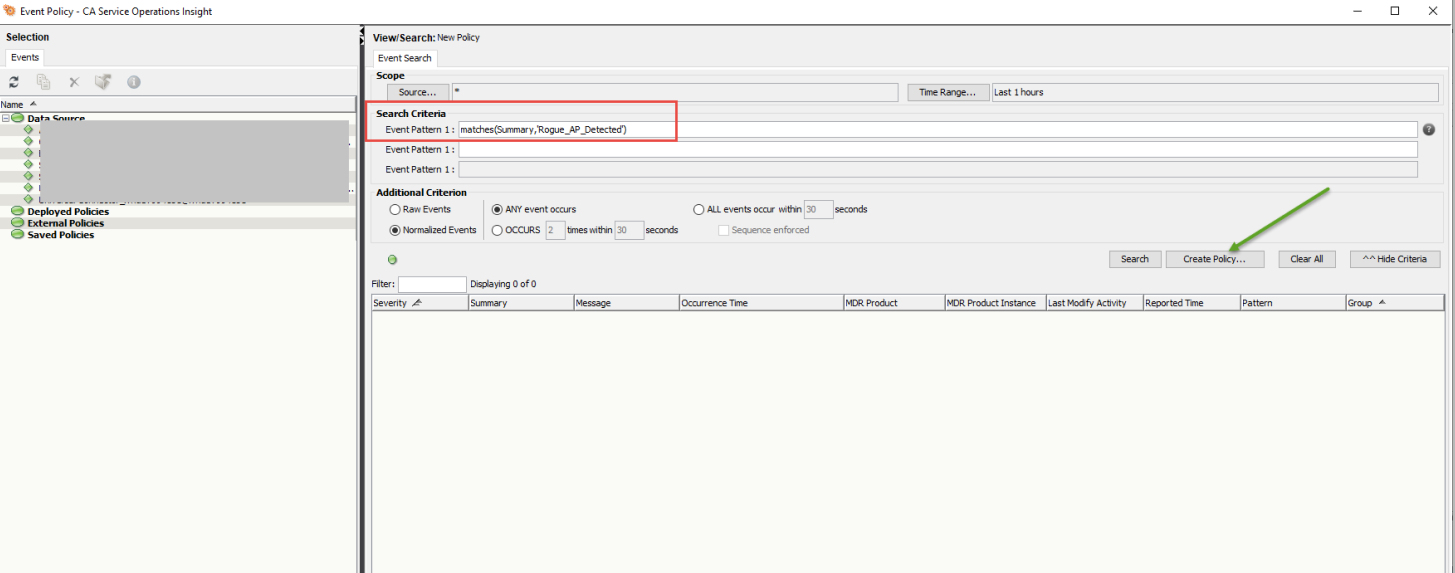Sort by the Severity column header
This screenshot has height=573, width=1455.
click(x=390, y=303)
